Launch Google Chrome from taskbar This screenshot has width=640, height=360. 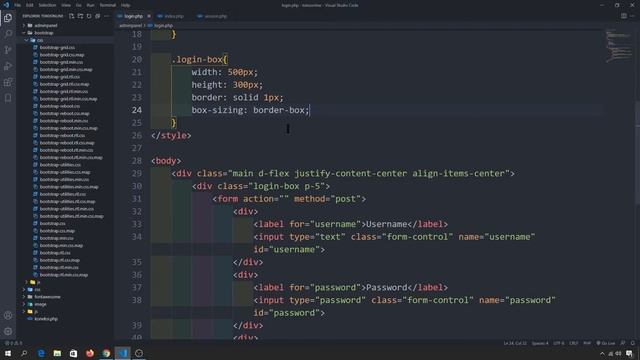tap(106, 353)
